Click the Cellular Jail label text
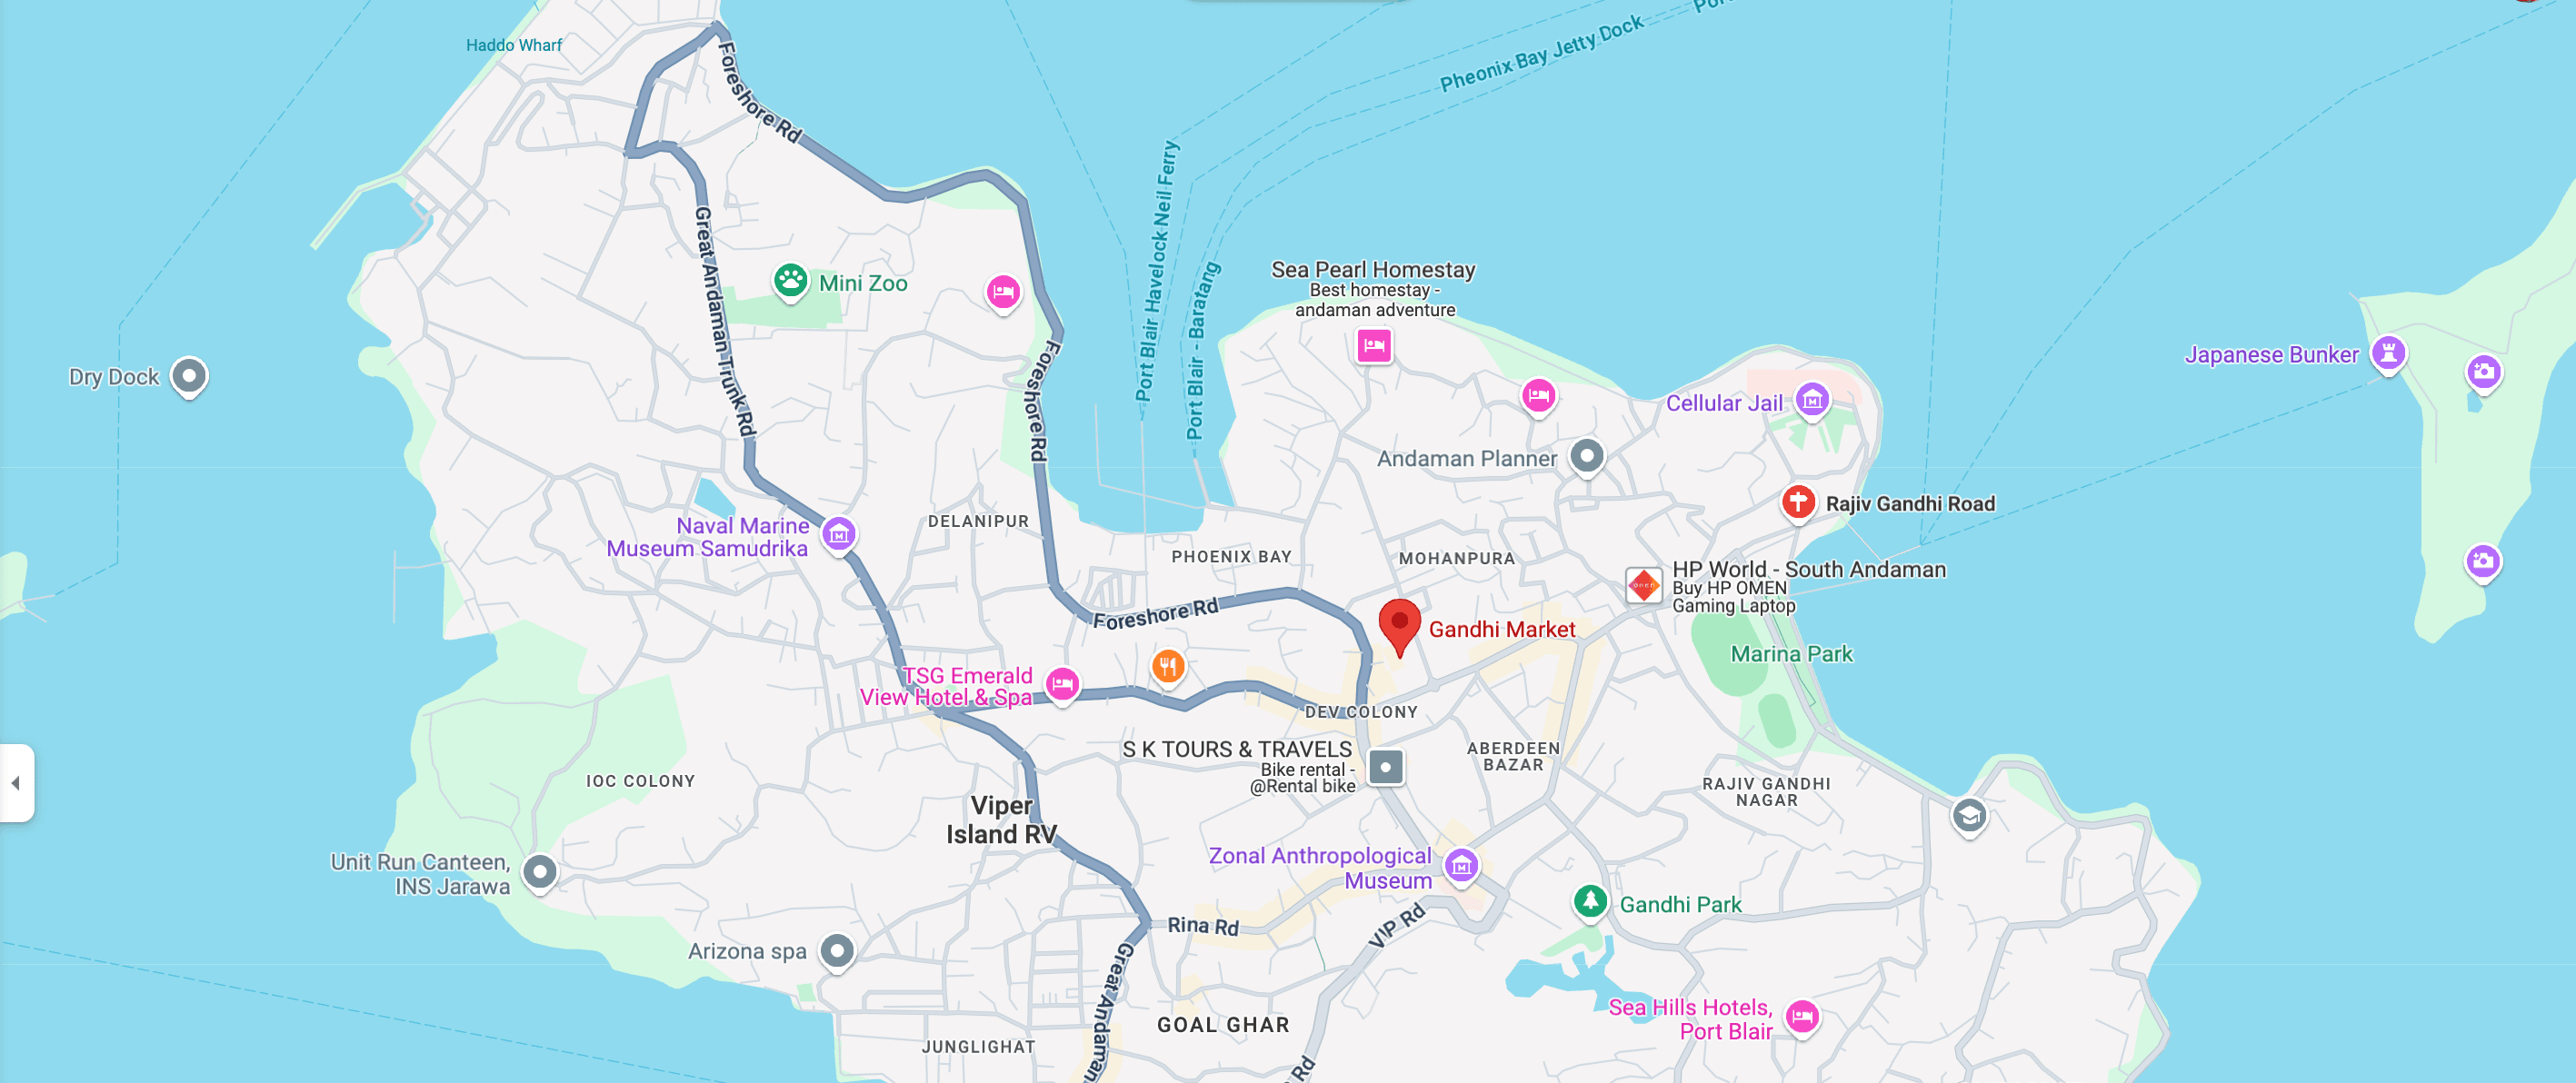Screen dimensions: 2576x1083 pos(1724,403)
